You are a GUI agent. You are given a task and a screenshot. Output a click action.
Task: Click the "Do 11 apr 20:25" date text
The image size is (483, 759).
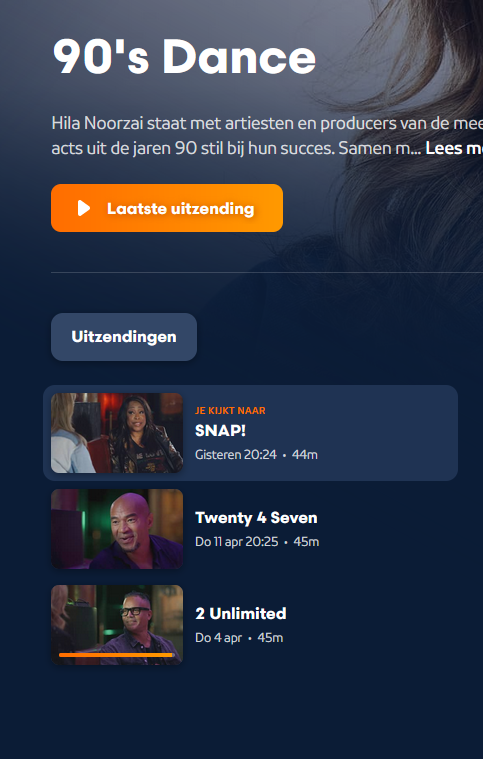click(237, 541)
